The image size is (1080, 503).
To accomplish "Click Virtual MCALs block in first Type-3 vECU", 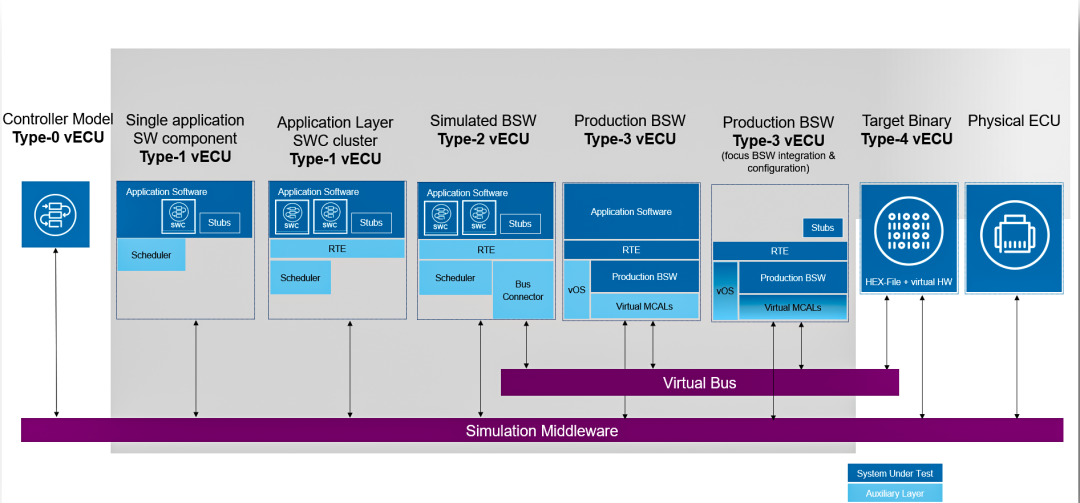I will pyautogui.click(x=645, y=306).
